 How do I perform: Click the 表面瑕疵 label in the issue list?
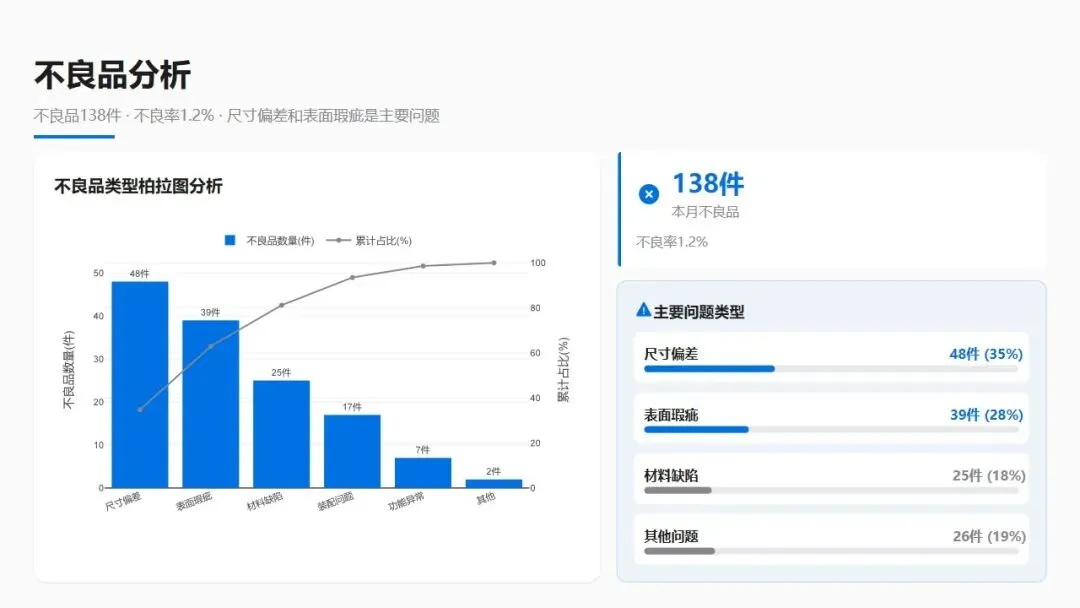coord(671,415)
